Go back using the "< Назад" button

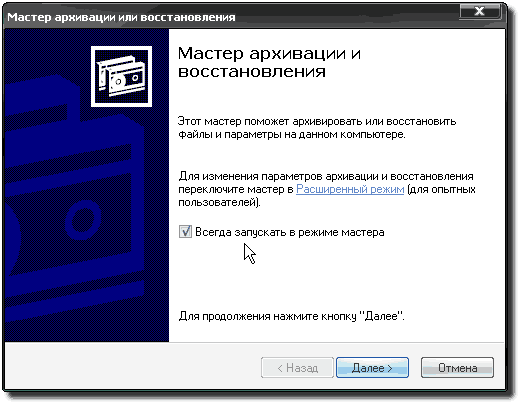tap(297, 368)
